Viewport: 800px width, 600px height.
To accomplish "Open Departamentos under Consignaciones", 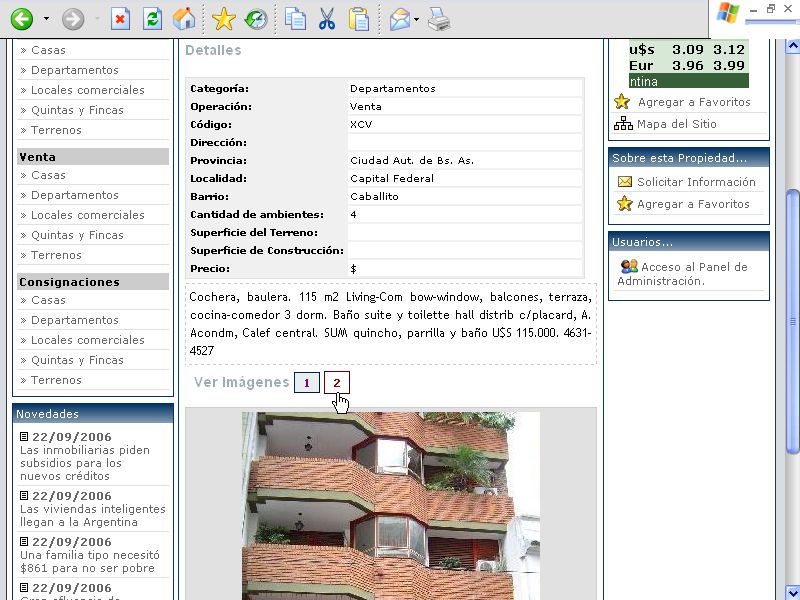I will [74, 320].
